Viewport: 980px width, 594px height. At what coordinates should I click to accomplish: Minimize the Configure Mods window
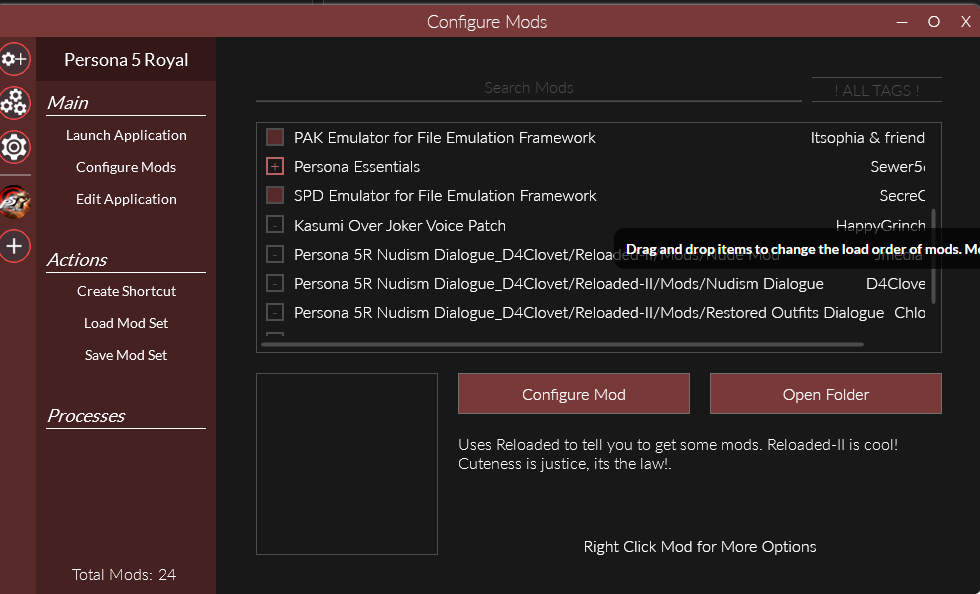902,22
